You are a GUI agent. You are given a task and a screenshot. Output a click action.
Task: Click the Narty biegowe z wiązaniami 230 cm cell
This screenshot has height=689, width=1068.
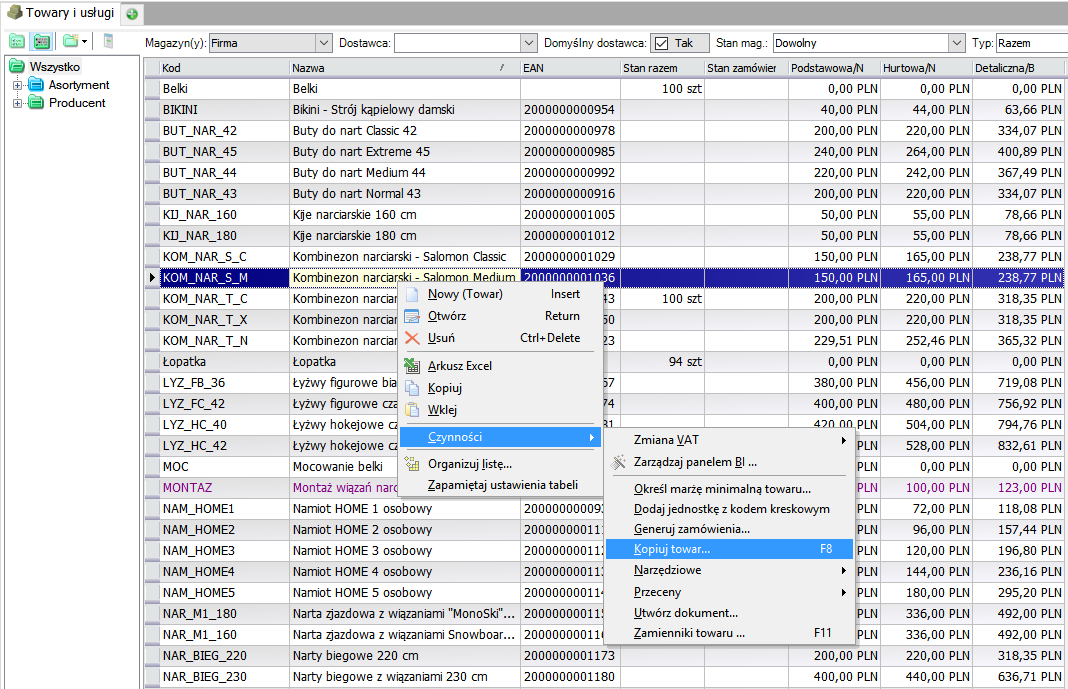point(405,677)
